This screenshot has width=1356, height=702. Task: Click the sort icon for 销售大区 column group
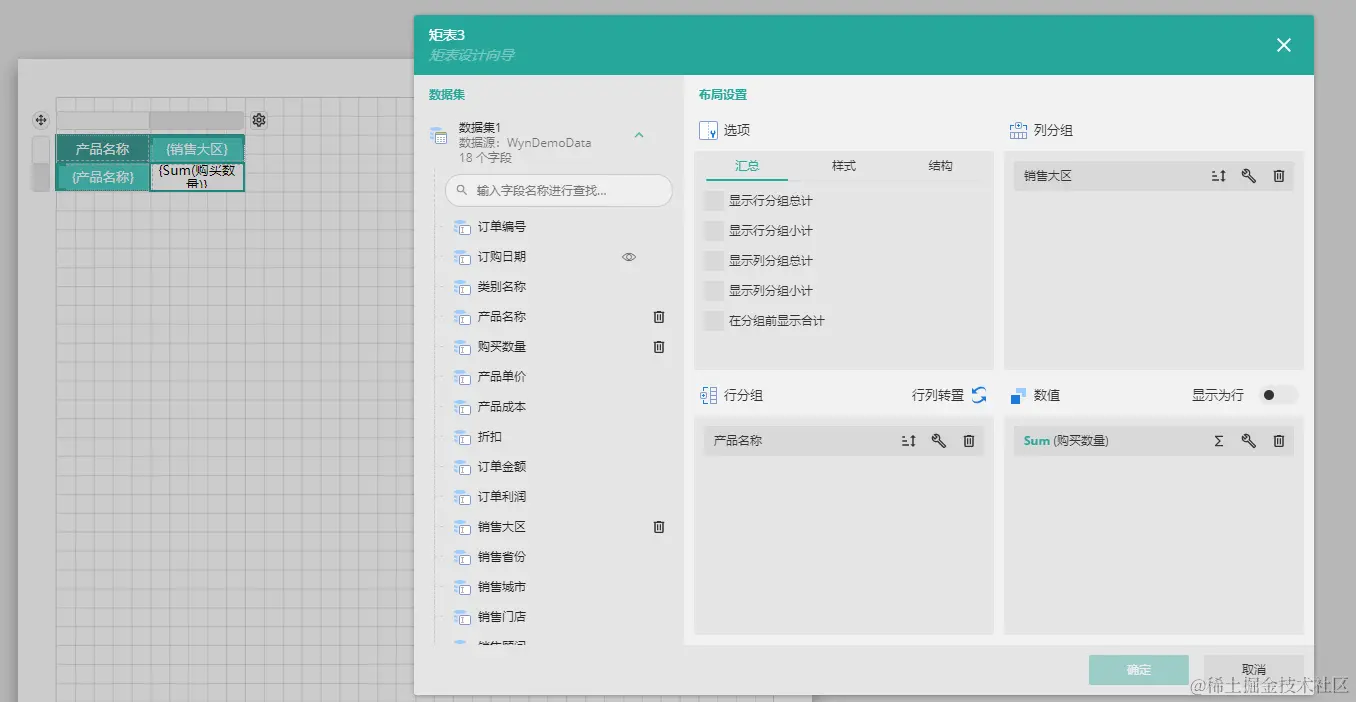pos(1218,176)
